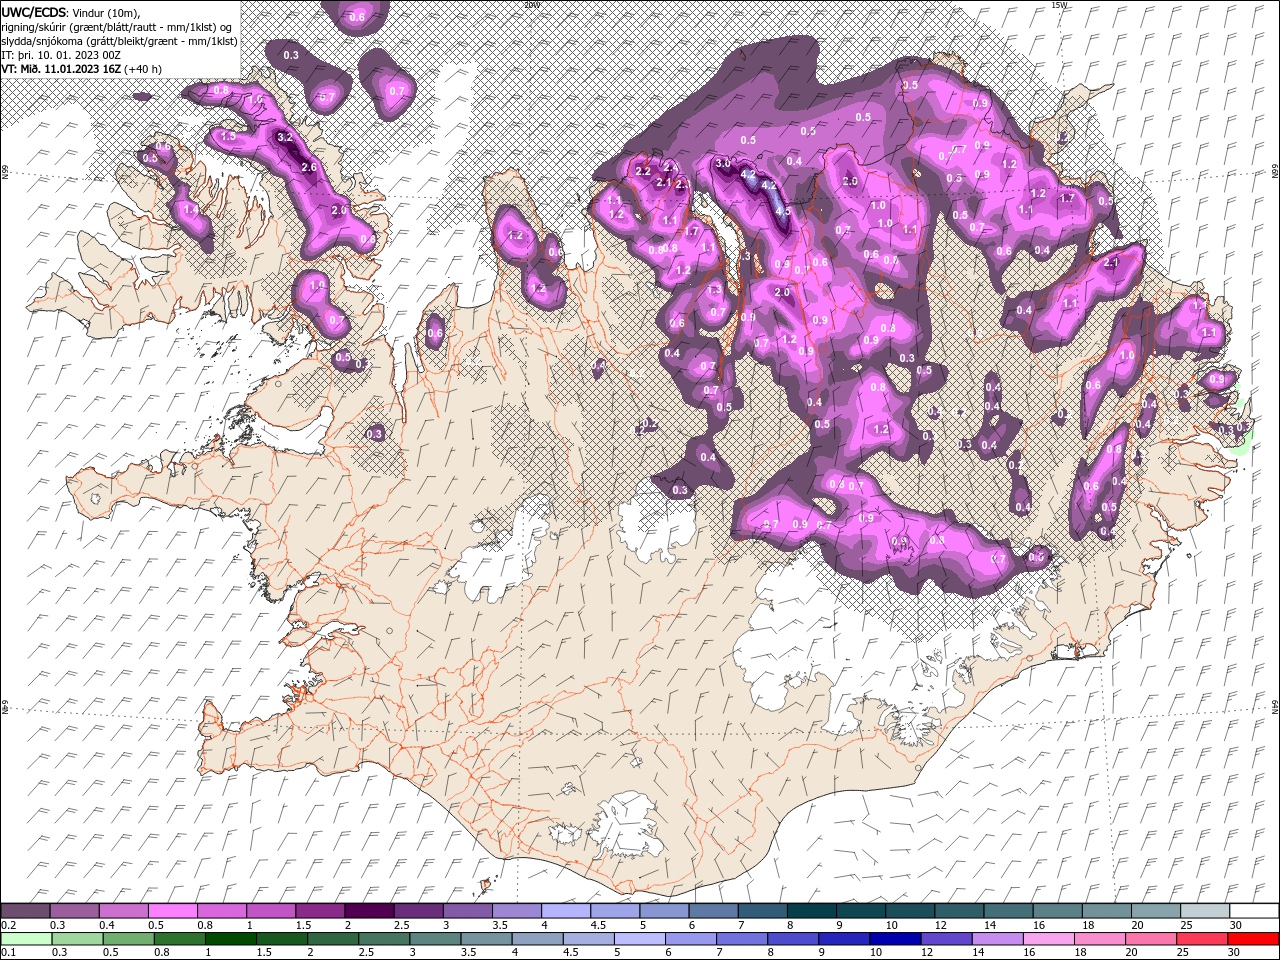This screenshot has width=1280, height=960.
Task: Select upper legend swatch between 0.3 and 0.4
Action: [74, 911]
